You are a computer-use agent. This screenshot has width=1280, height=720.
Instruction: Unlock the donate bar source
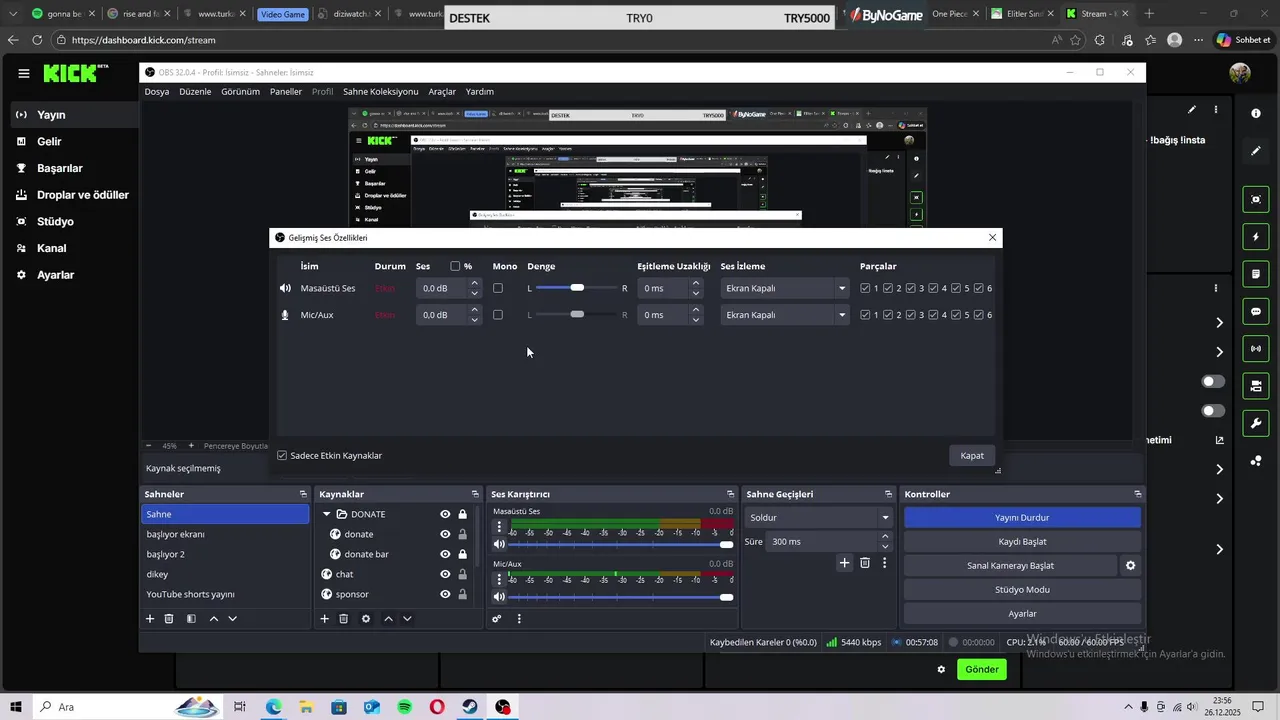(x=462, y=554)
